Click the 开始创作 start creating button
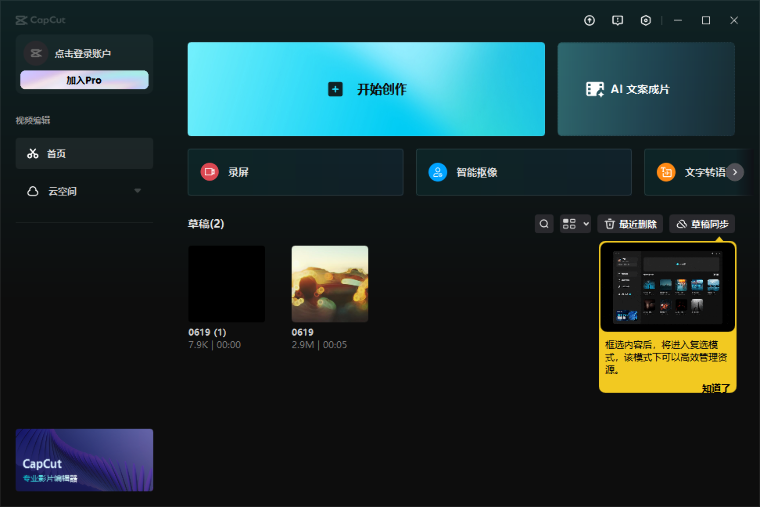The image size is (760, 507). tap(366, 89)
